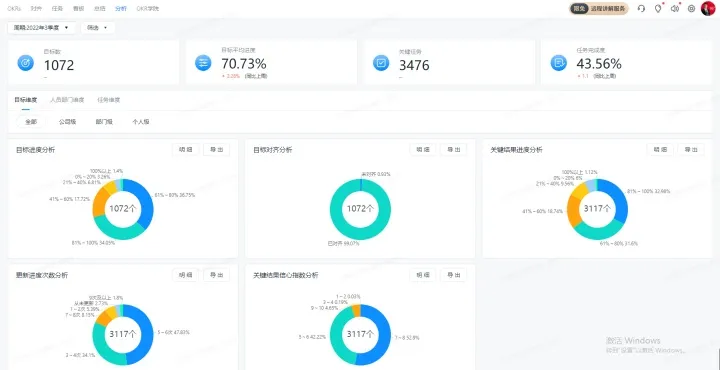Switch to the 目标维度 tab

pos(26,100)
